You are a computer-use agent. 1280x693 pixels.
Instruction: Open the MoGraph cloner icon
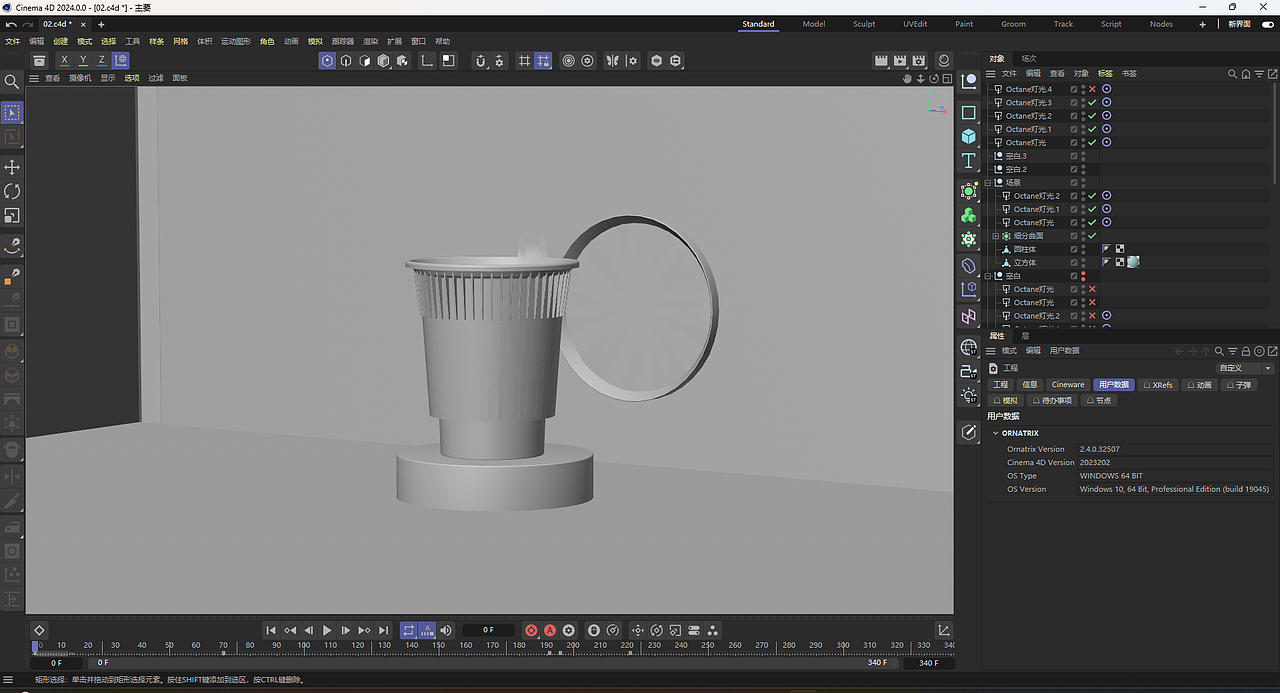click(968, 215)
